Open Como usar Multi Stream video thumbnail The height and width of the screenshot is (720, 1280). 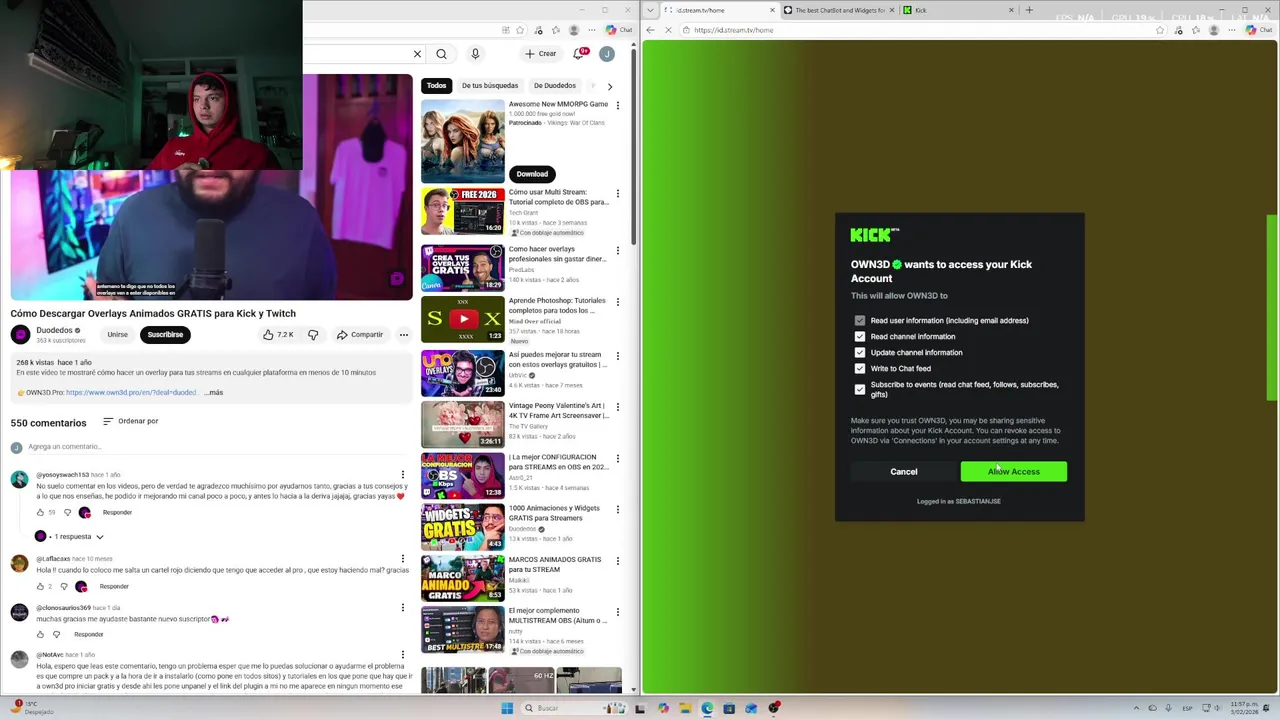463,211
